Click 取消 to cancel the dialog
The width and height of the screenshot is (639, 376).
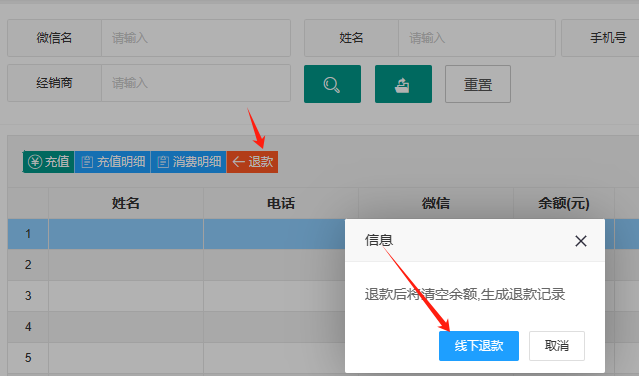point(557,346)
